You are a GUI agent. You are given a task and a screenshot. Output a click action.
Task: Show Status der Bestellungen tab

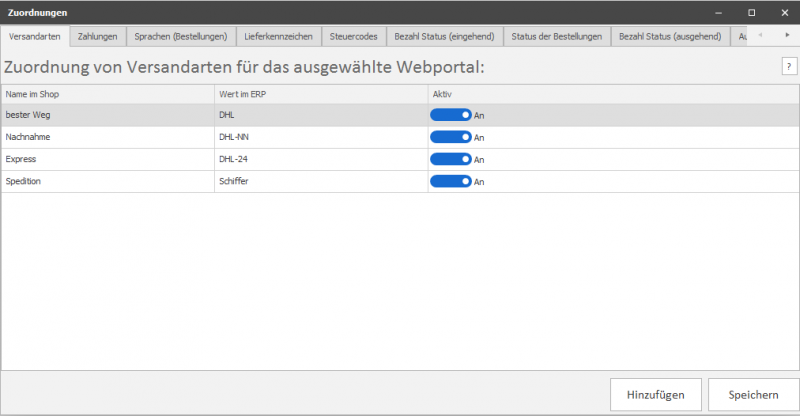pos(556,37)
